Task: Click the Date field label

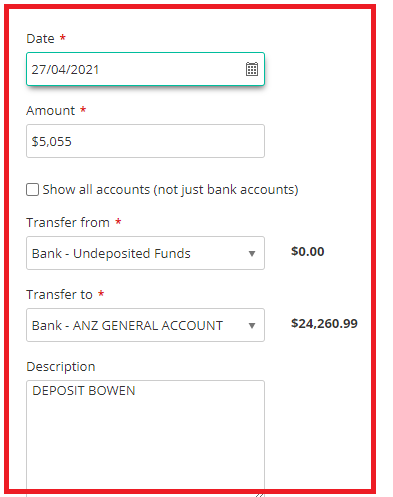Action: [x=40, y=39]
